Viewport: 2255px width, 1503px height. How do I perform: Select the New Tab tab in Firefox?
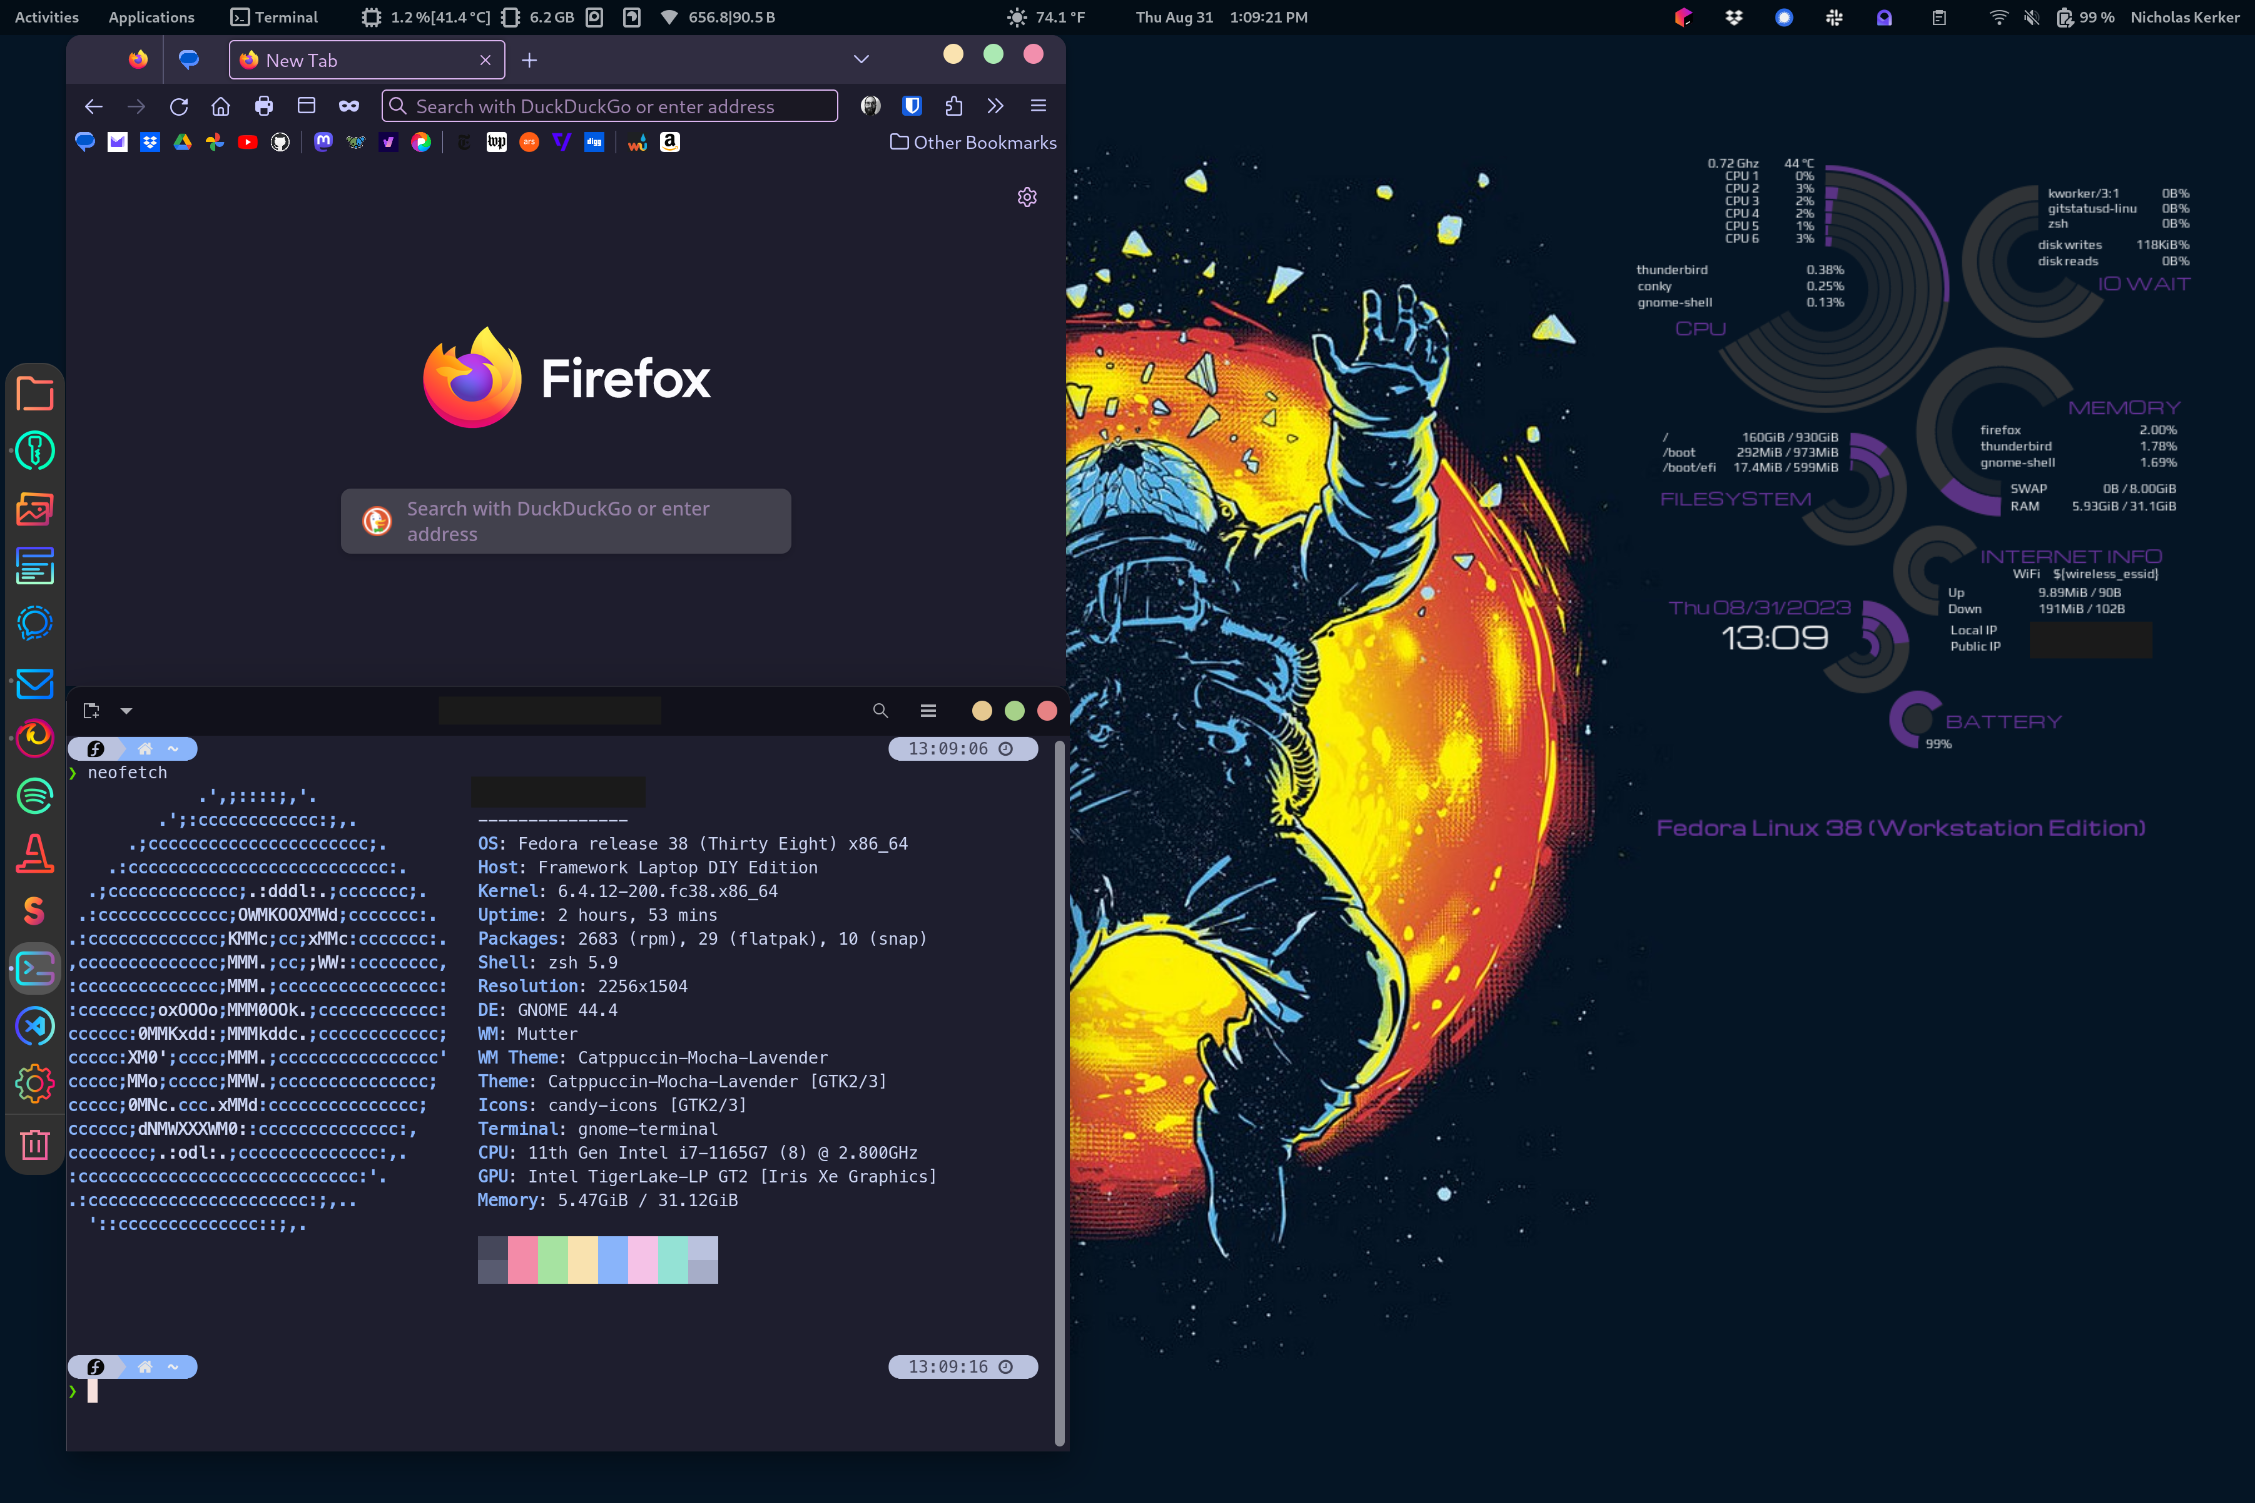point(366,60)
